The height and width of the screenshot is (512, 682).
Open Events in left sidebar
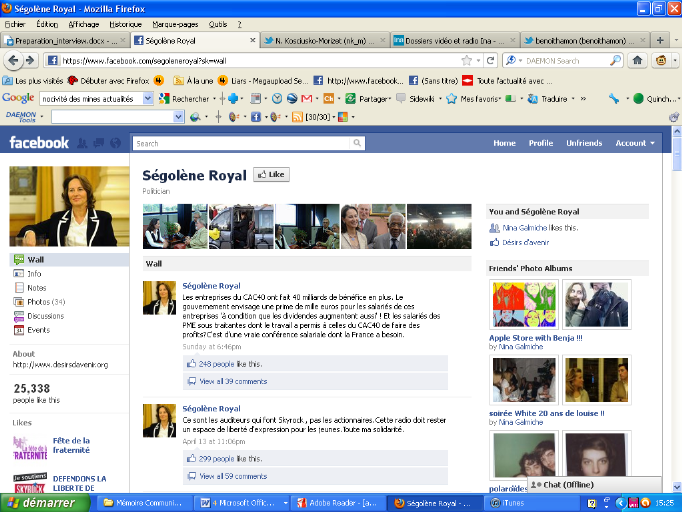click(38, 329)
